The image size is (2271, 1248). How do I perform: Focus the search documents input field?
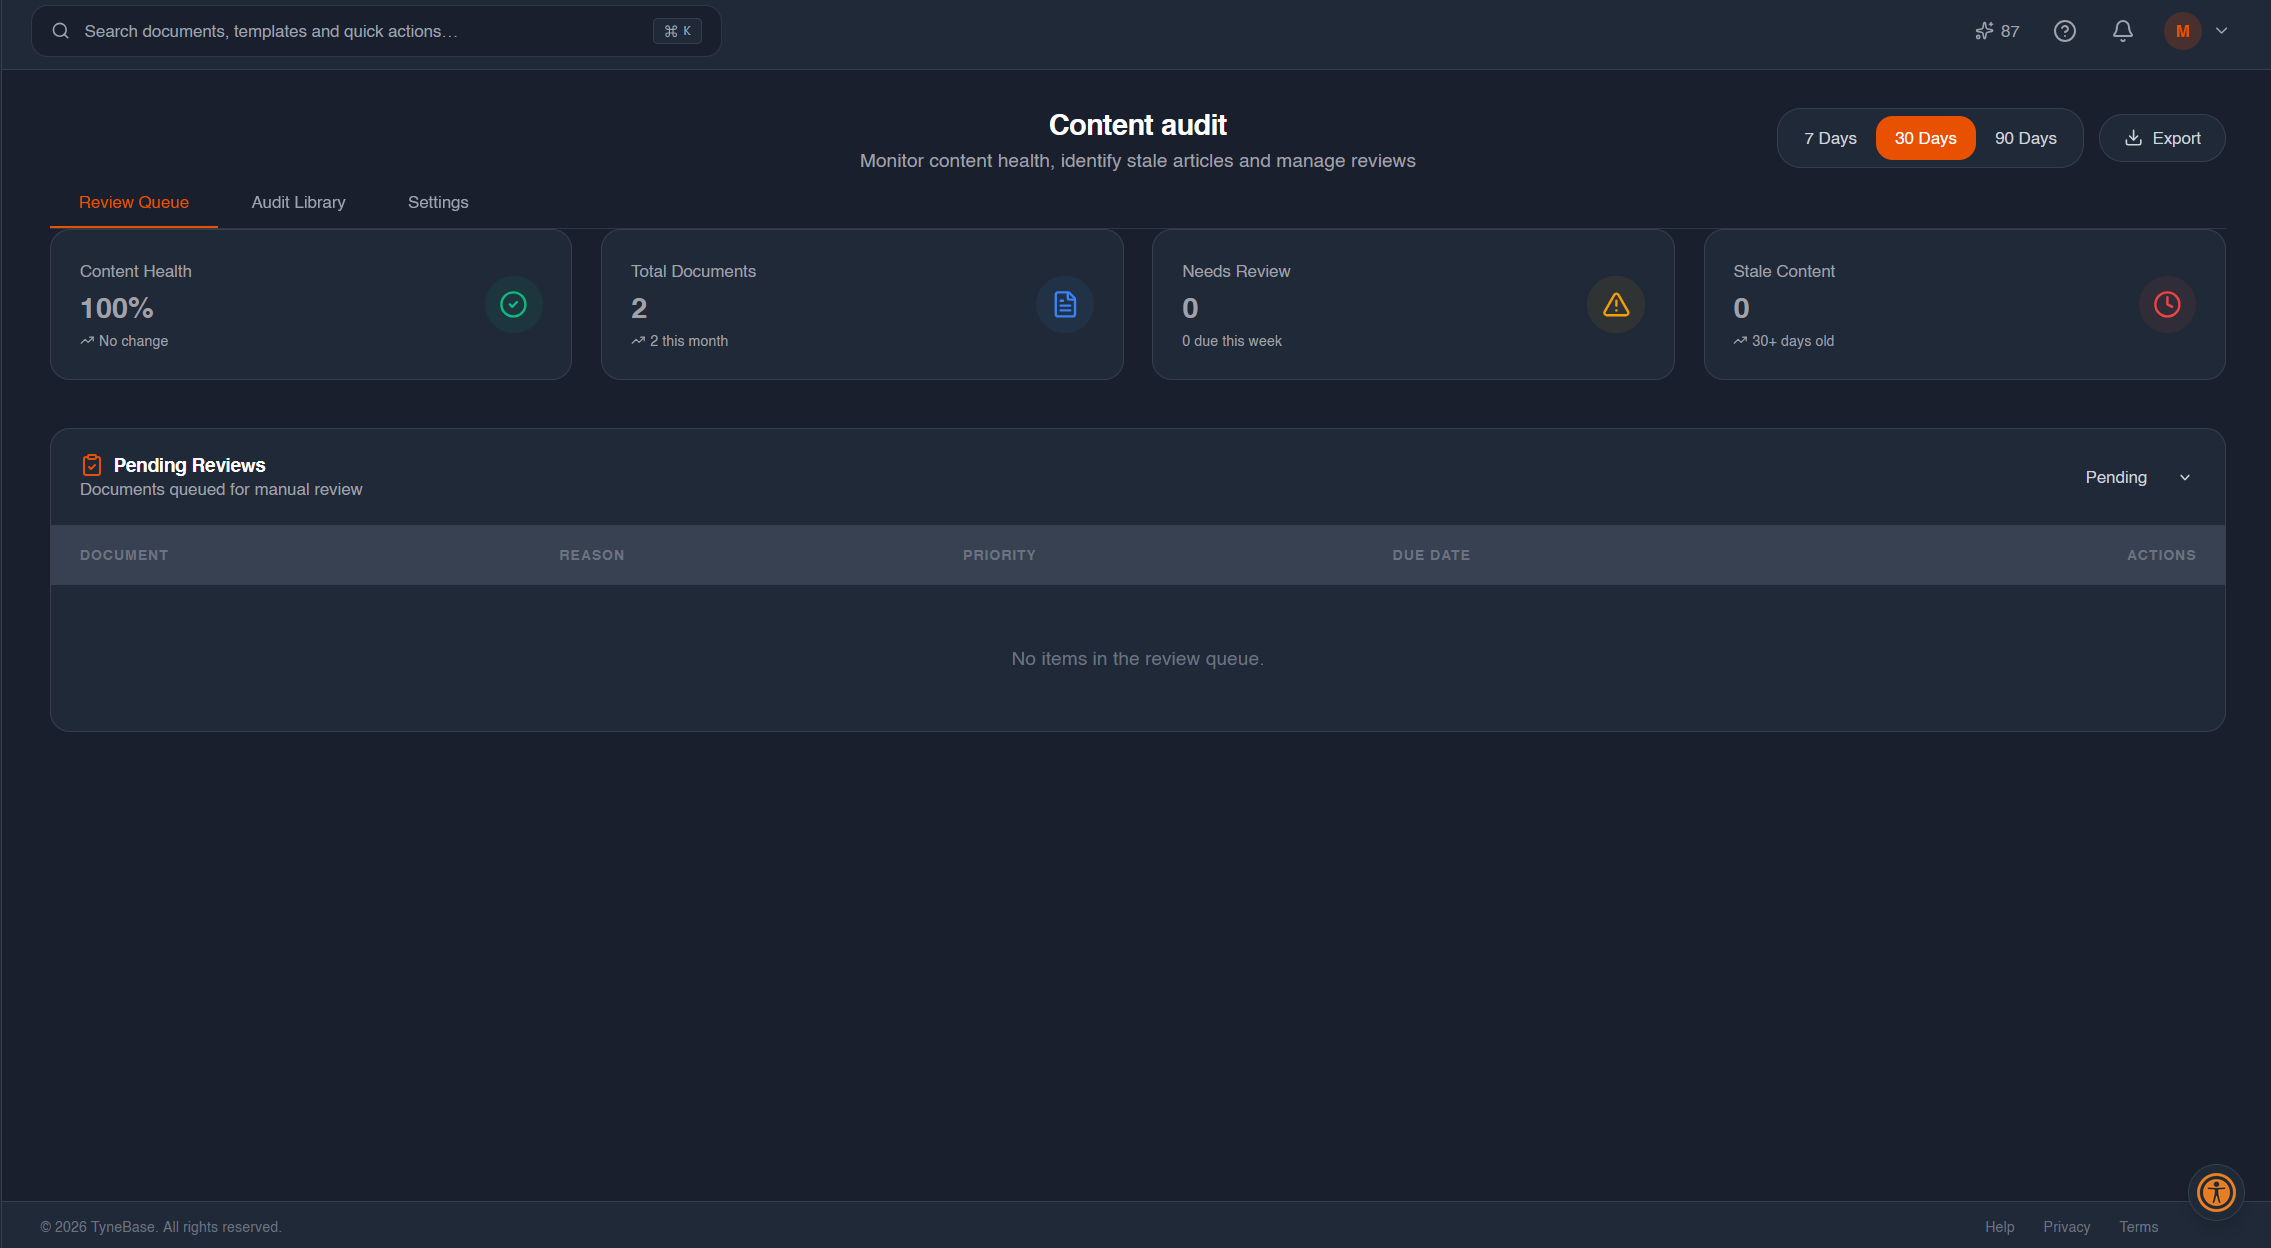click(376, 31)
